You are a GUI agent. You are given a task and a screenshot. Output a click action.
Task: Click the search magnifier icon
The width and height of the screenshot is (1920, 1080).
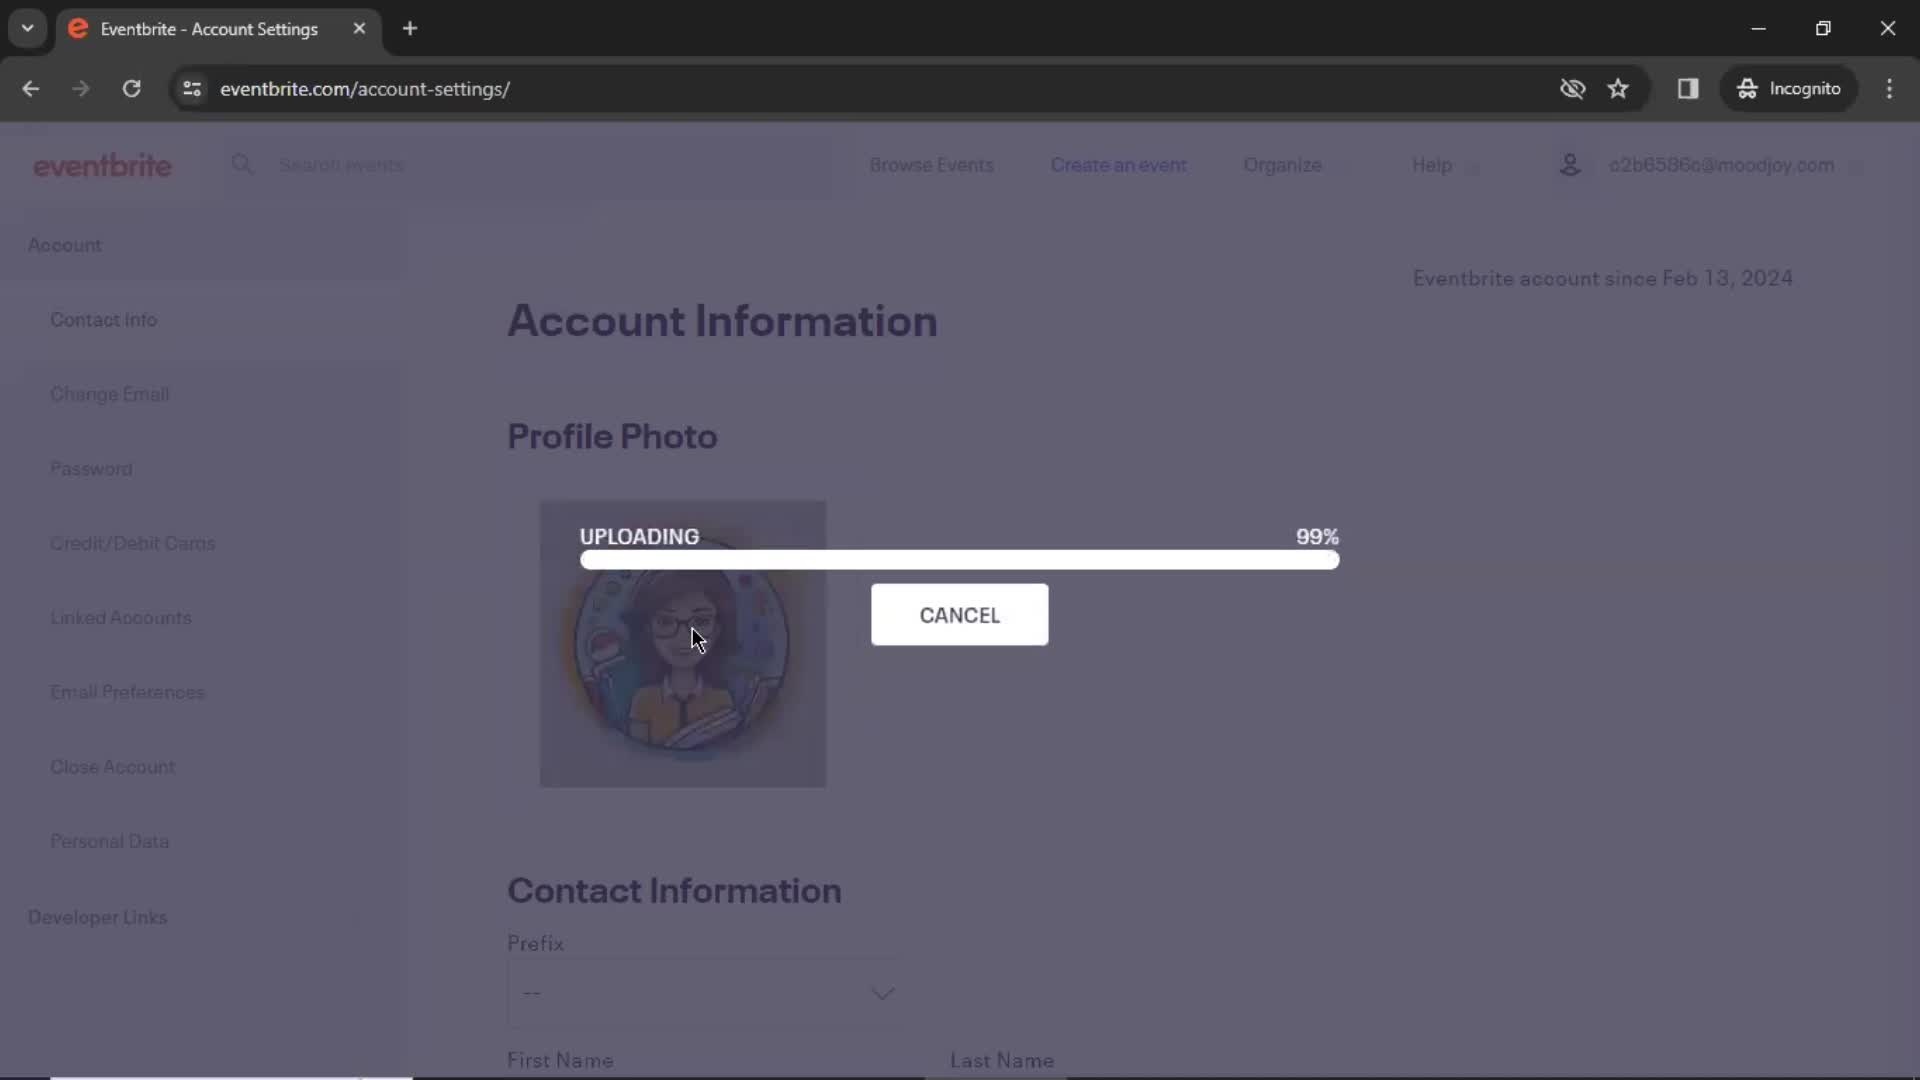point(242,164)
